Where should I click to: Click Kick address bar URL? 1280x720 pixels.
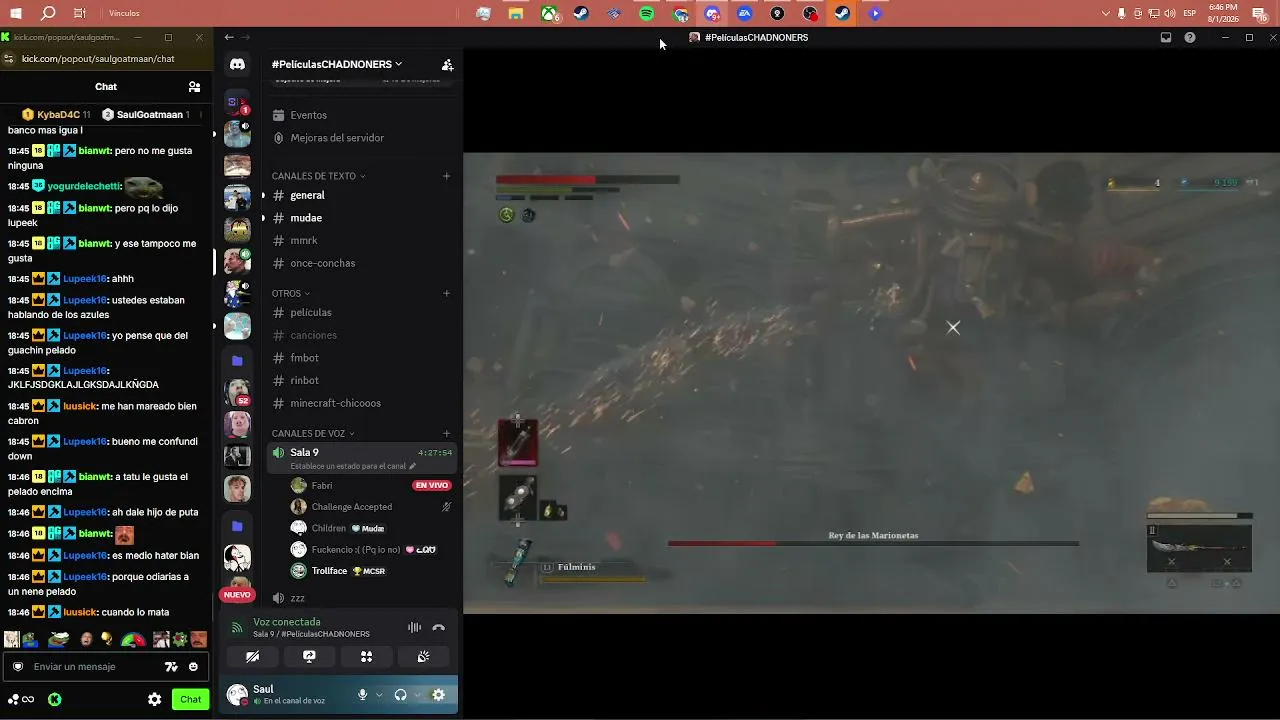[98, 59]
